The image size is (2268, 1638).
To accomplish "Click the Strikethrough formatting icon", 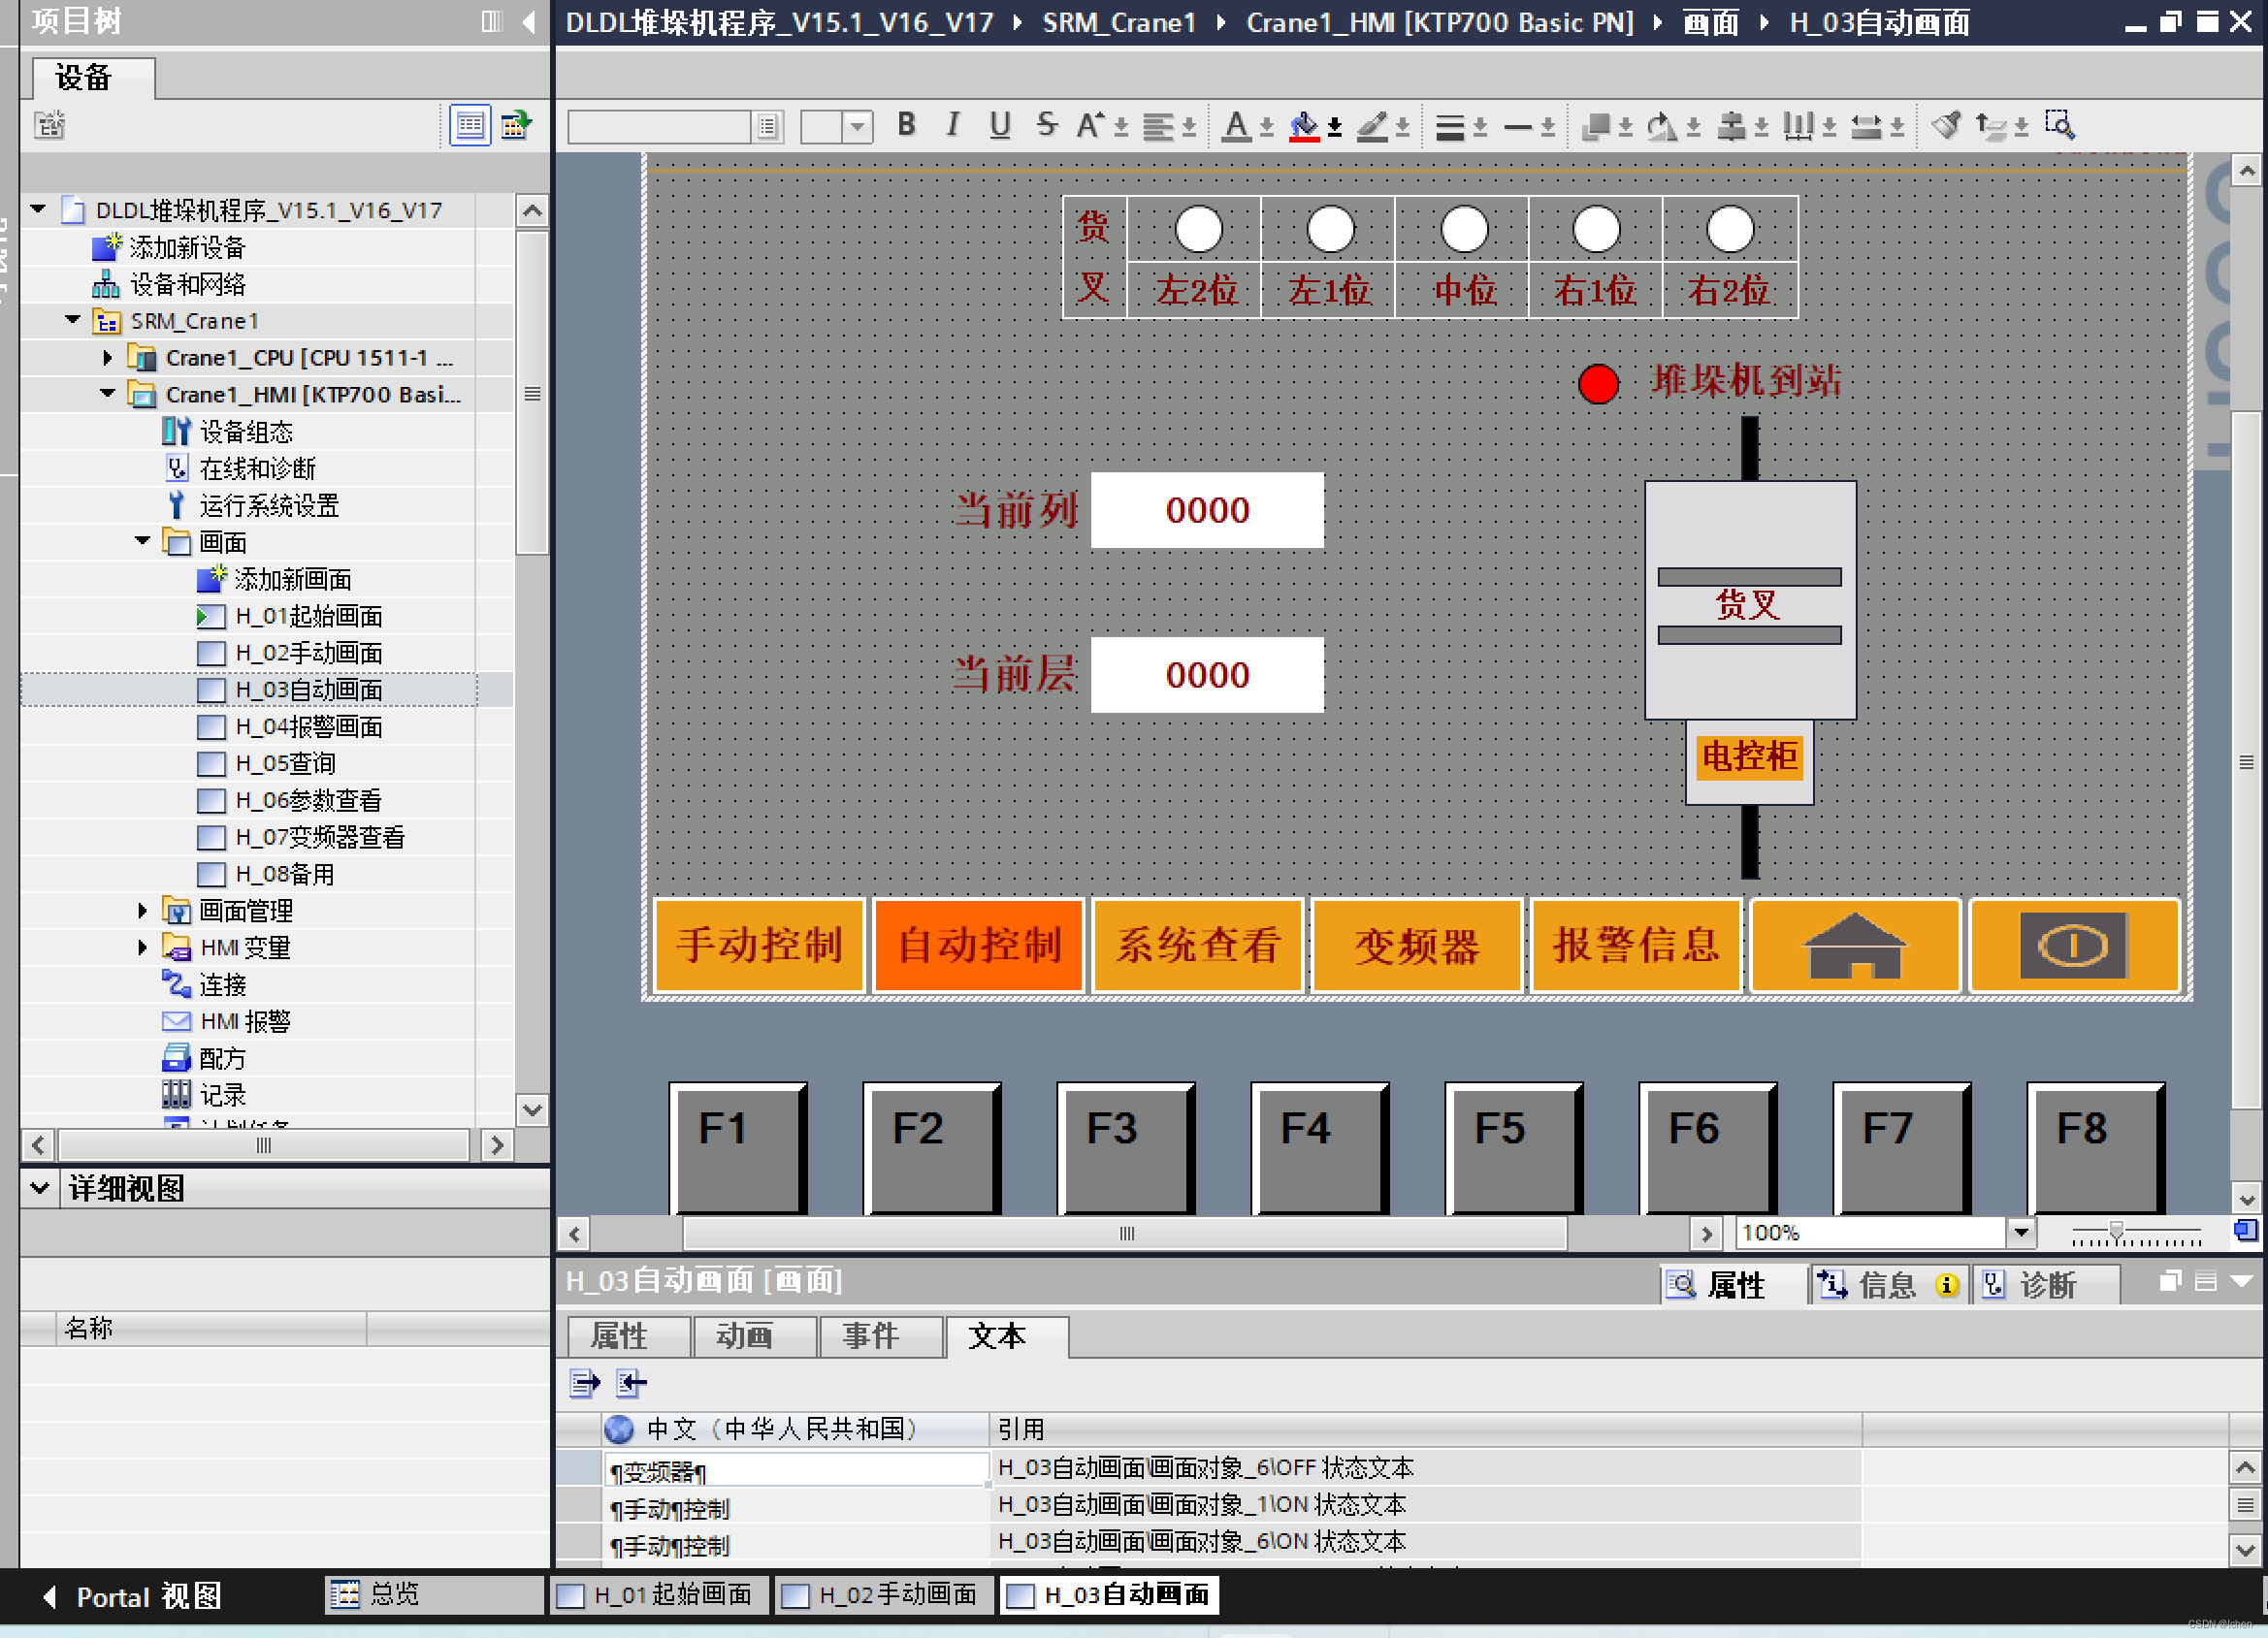I will tap(1046, 125).
